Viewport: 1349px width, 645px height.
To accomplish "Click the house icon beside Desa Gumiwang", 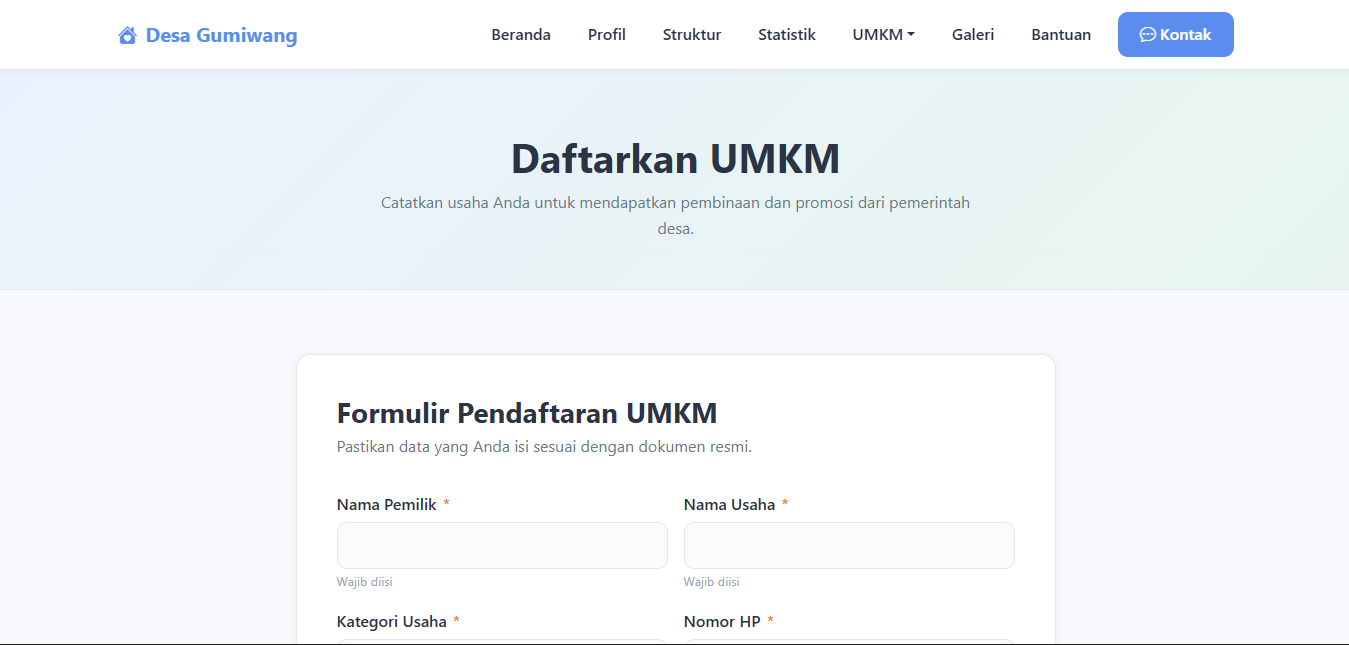I will [127, 36].
